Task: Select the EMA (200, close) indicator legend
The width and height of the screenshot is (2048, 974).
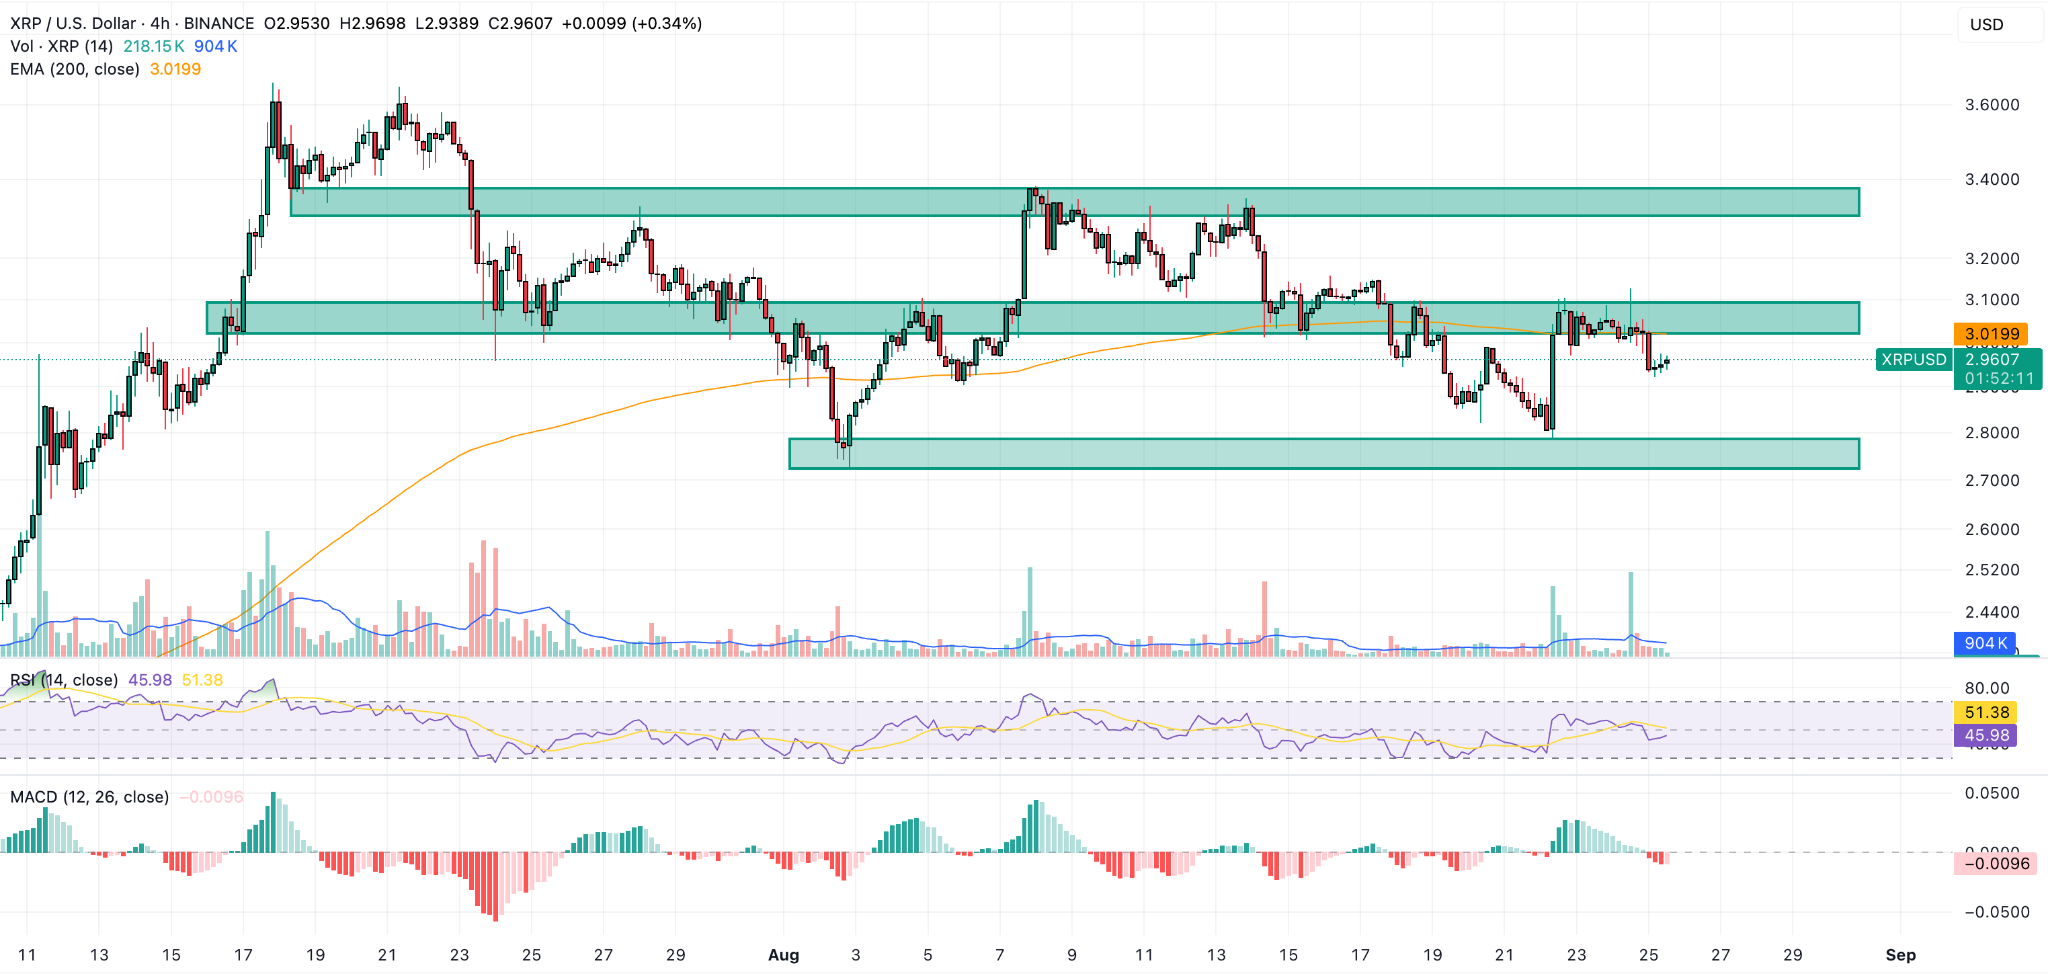Action: 75,69
